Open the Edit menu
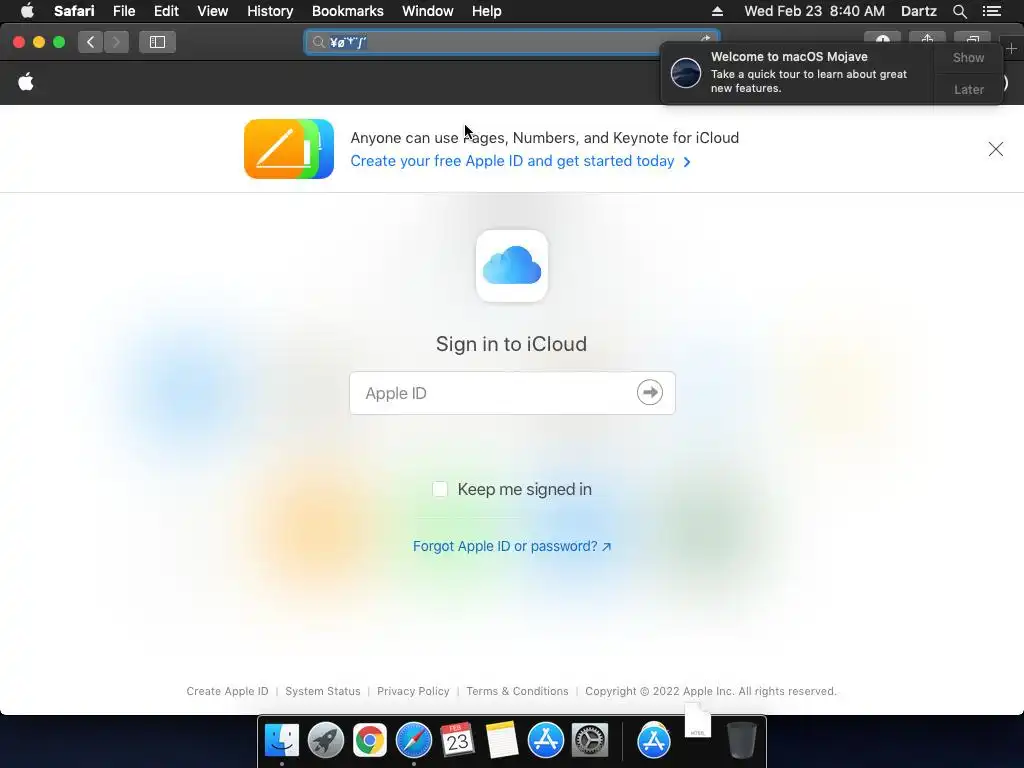The height and width of the screenshot is (768, 1024). pos(166,11)
